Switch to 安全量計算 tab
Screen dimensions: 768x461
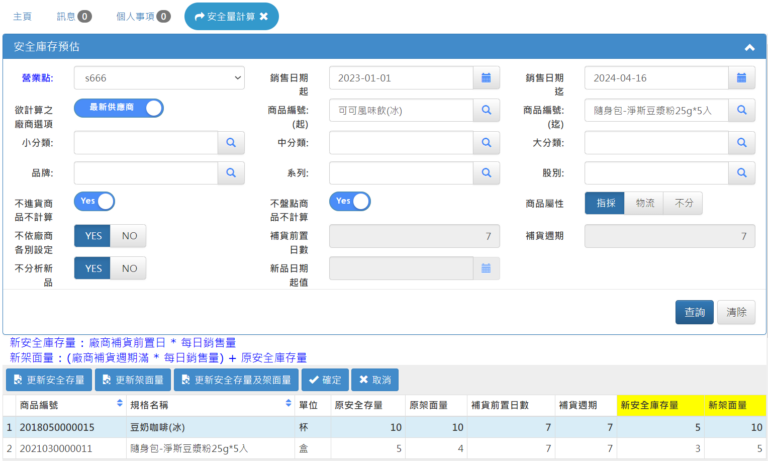coord(231,17)
